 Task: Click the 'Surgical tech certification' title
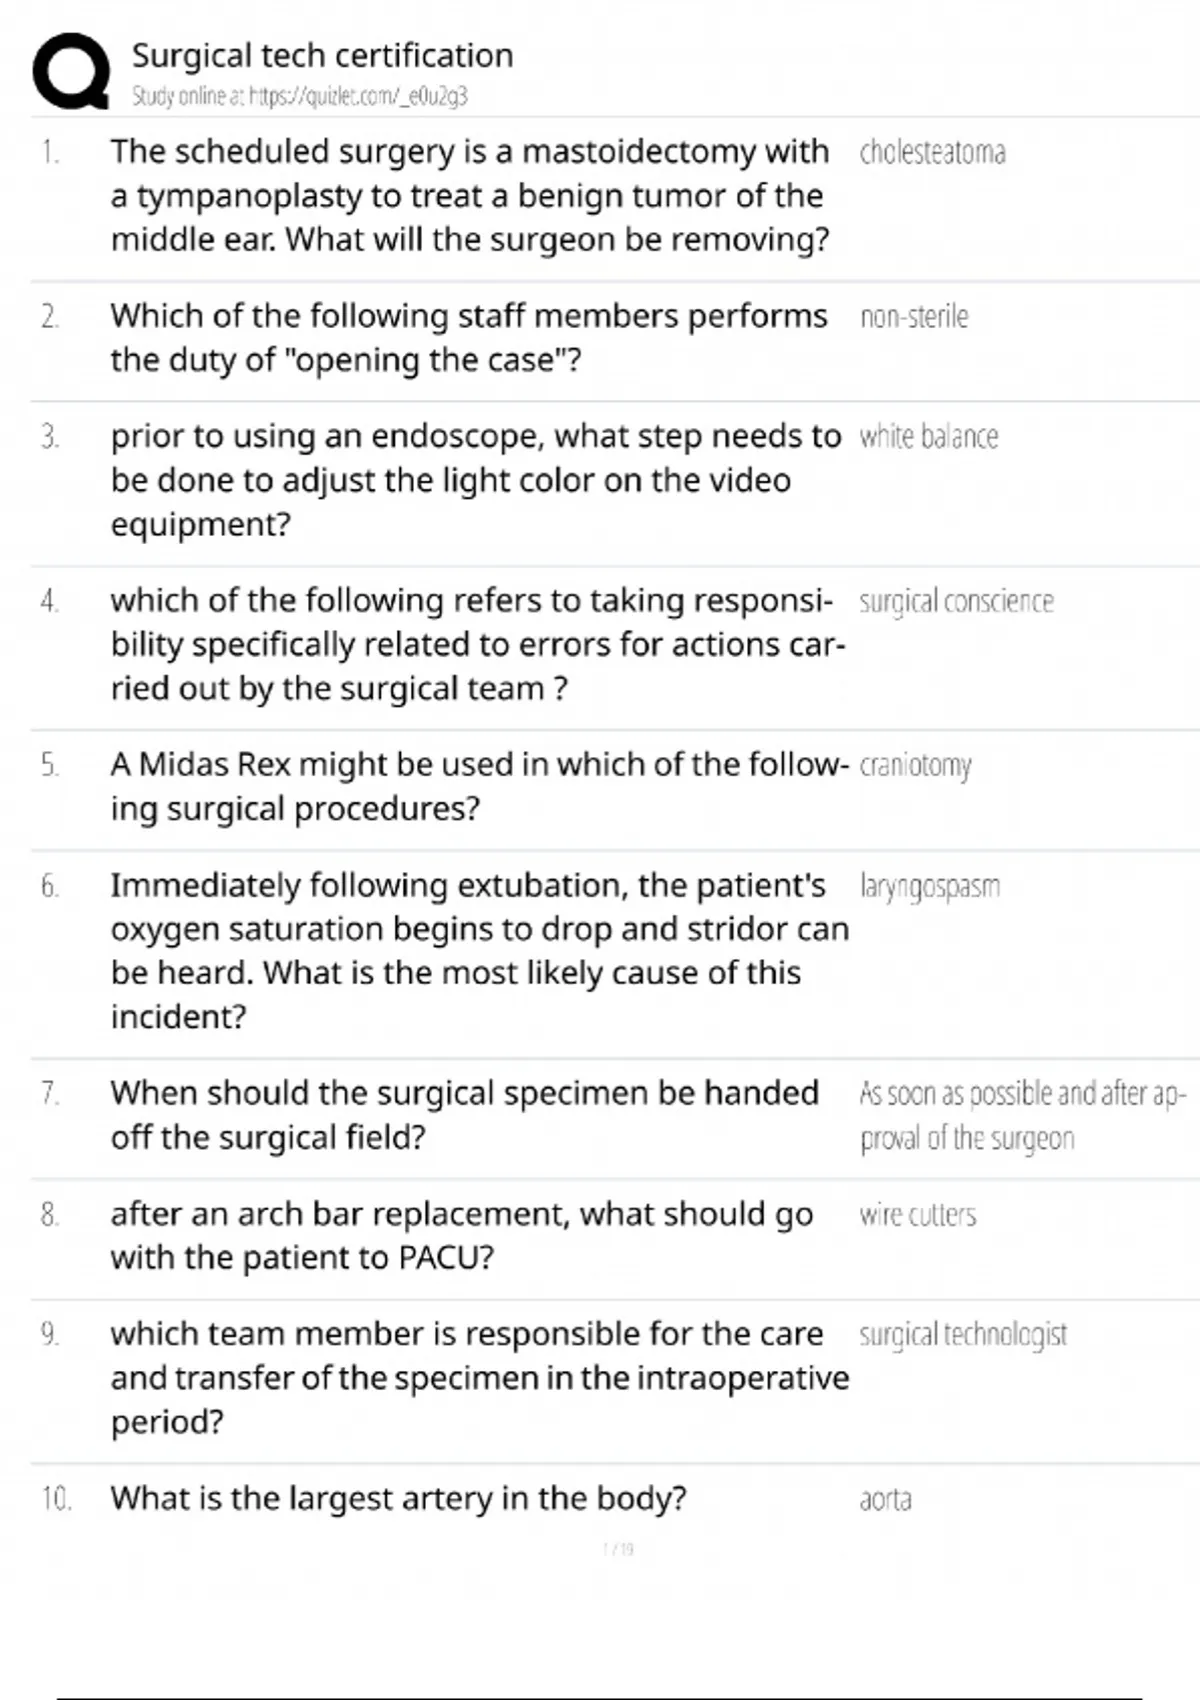click(x=322, y=56)
